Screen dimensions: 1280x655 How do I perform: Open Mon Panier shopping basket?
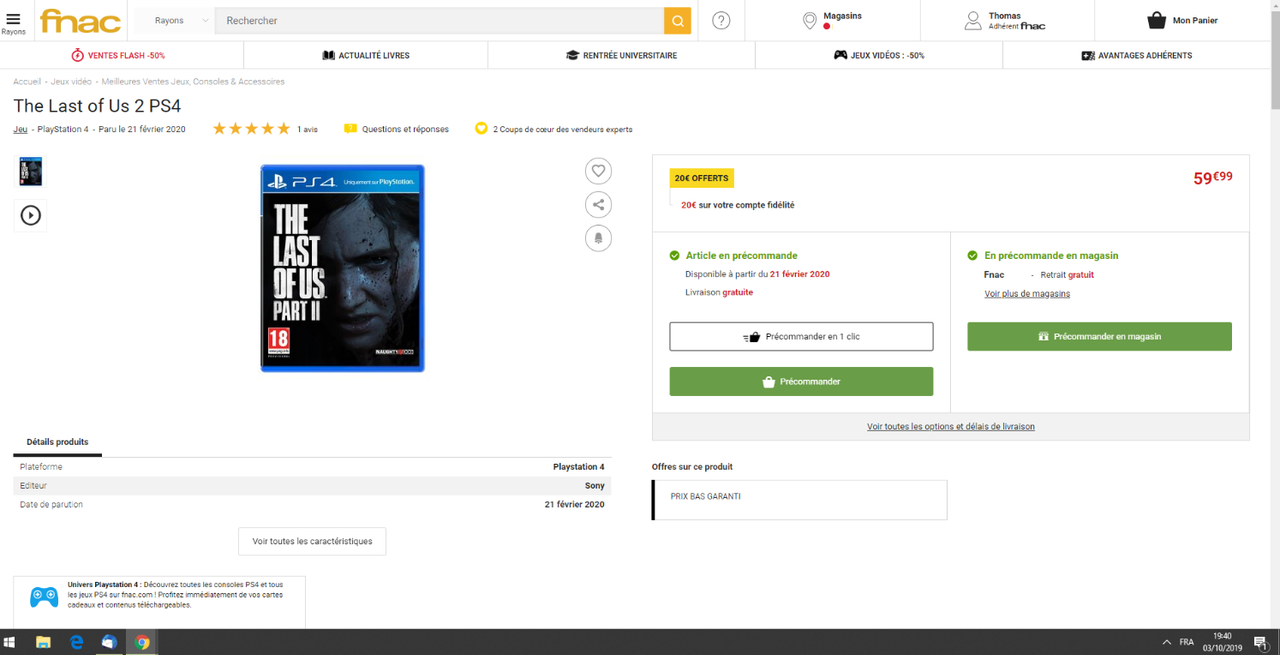point(1182,20)
